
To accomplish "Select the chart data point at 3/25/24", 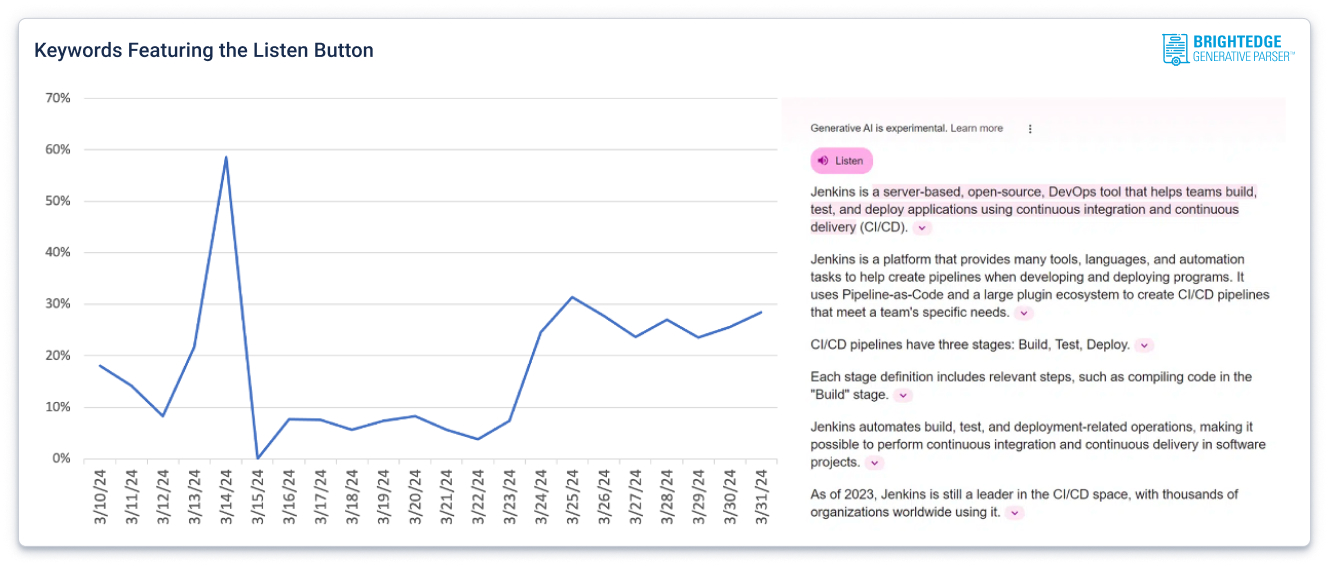I will coord(571,297).
